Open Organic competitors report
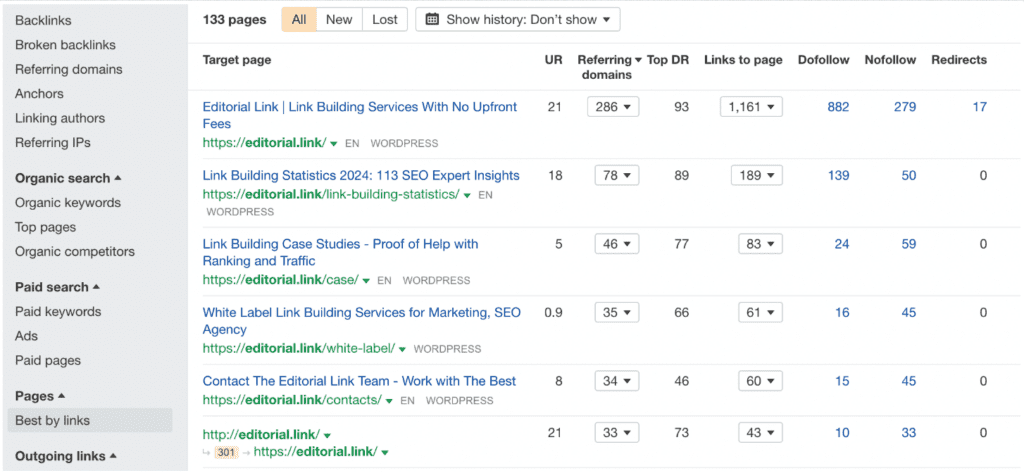This screenshot has height=473, width=1024. tap(75, 252)
